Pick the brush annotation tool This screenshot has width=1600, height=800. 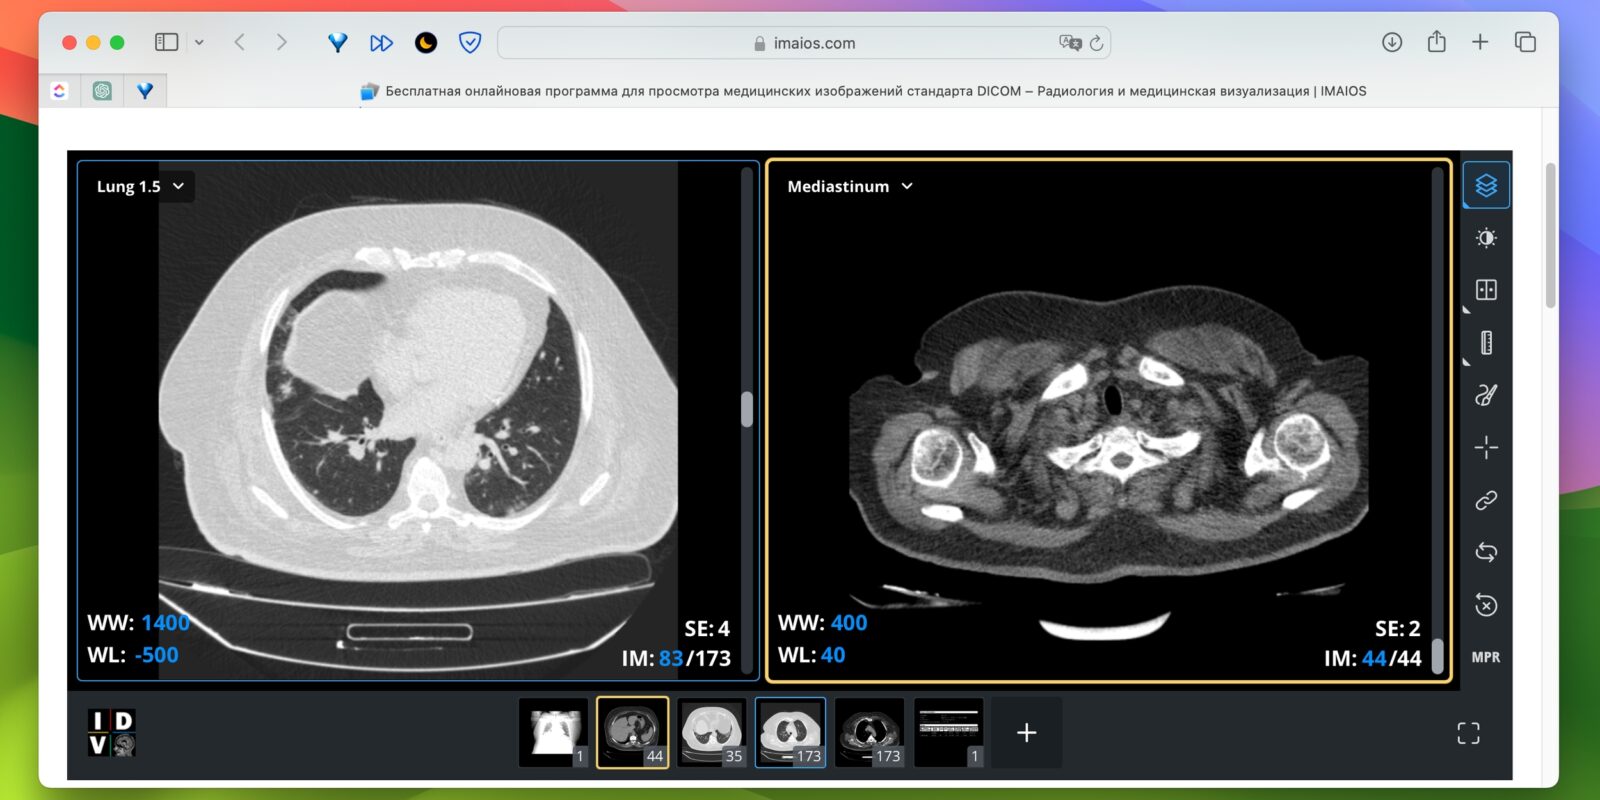pos(1486,395)
